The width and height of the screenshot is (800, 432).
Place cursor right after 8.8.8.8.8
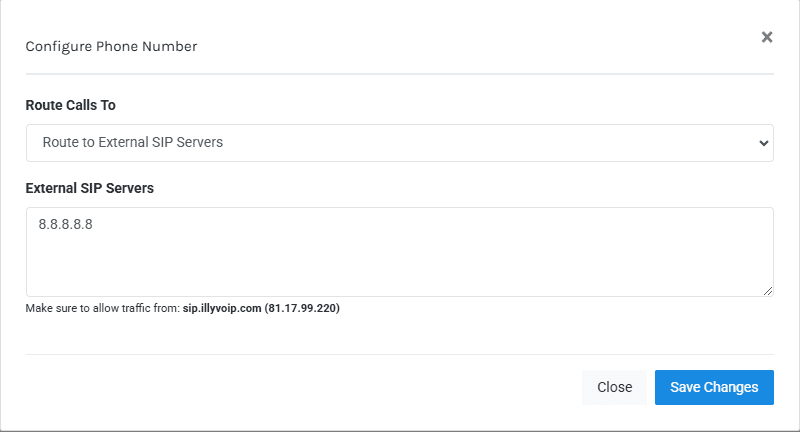95,225
